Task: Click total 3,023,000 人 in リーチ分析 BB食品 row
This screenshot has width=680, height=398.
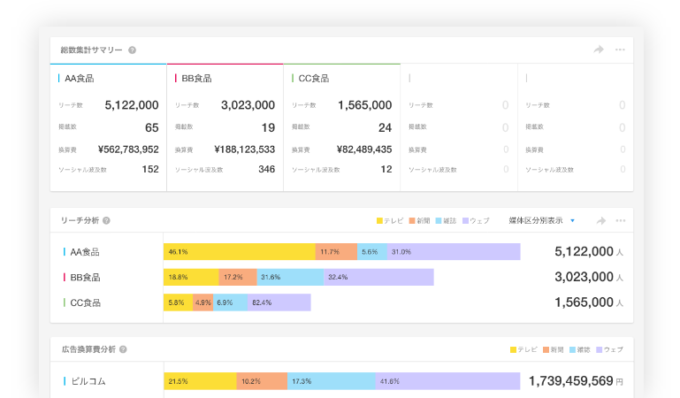Action: (589, 277)
